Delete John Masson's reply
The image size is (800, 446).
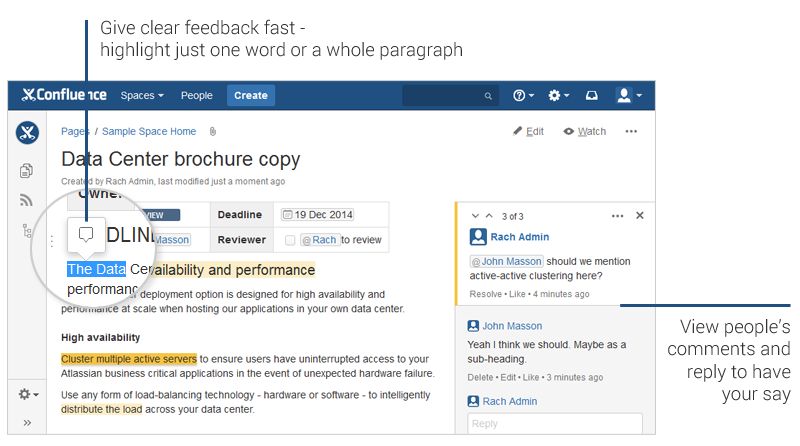[480, 377]
